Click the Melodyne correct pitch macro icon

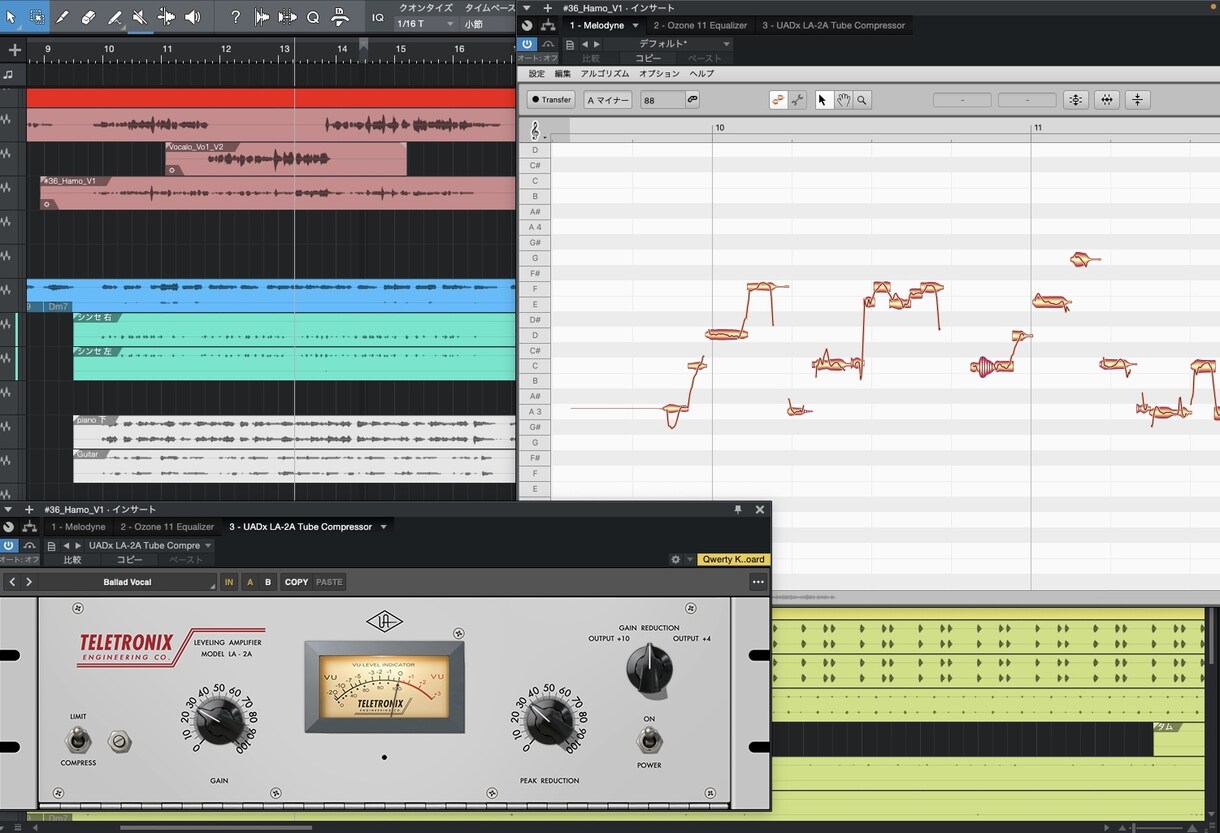1075,100
